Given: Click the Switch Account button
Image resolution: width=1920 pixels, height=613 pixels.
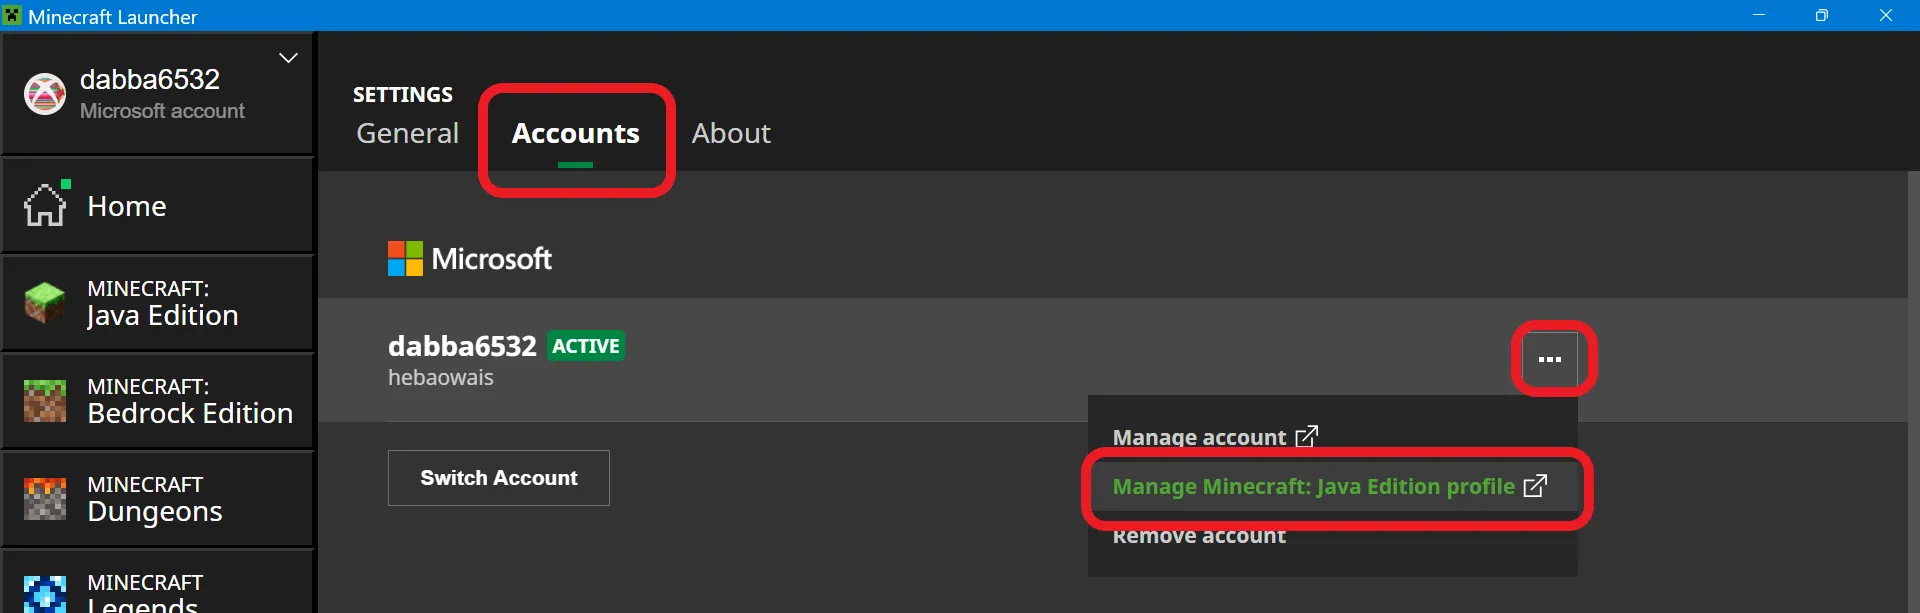Looking at the screenshot, I should [499, 478].
